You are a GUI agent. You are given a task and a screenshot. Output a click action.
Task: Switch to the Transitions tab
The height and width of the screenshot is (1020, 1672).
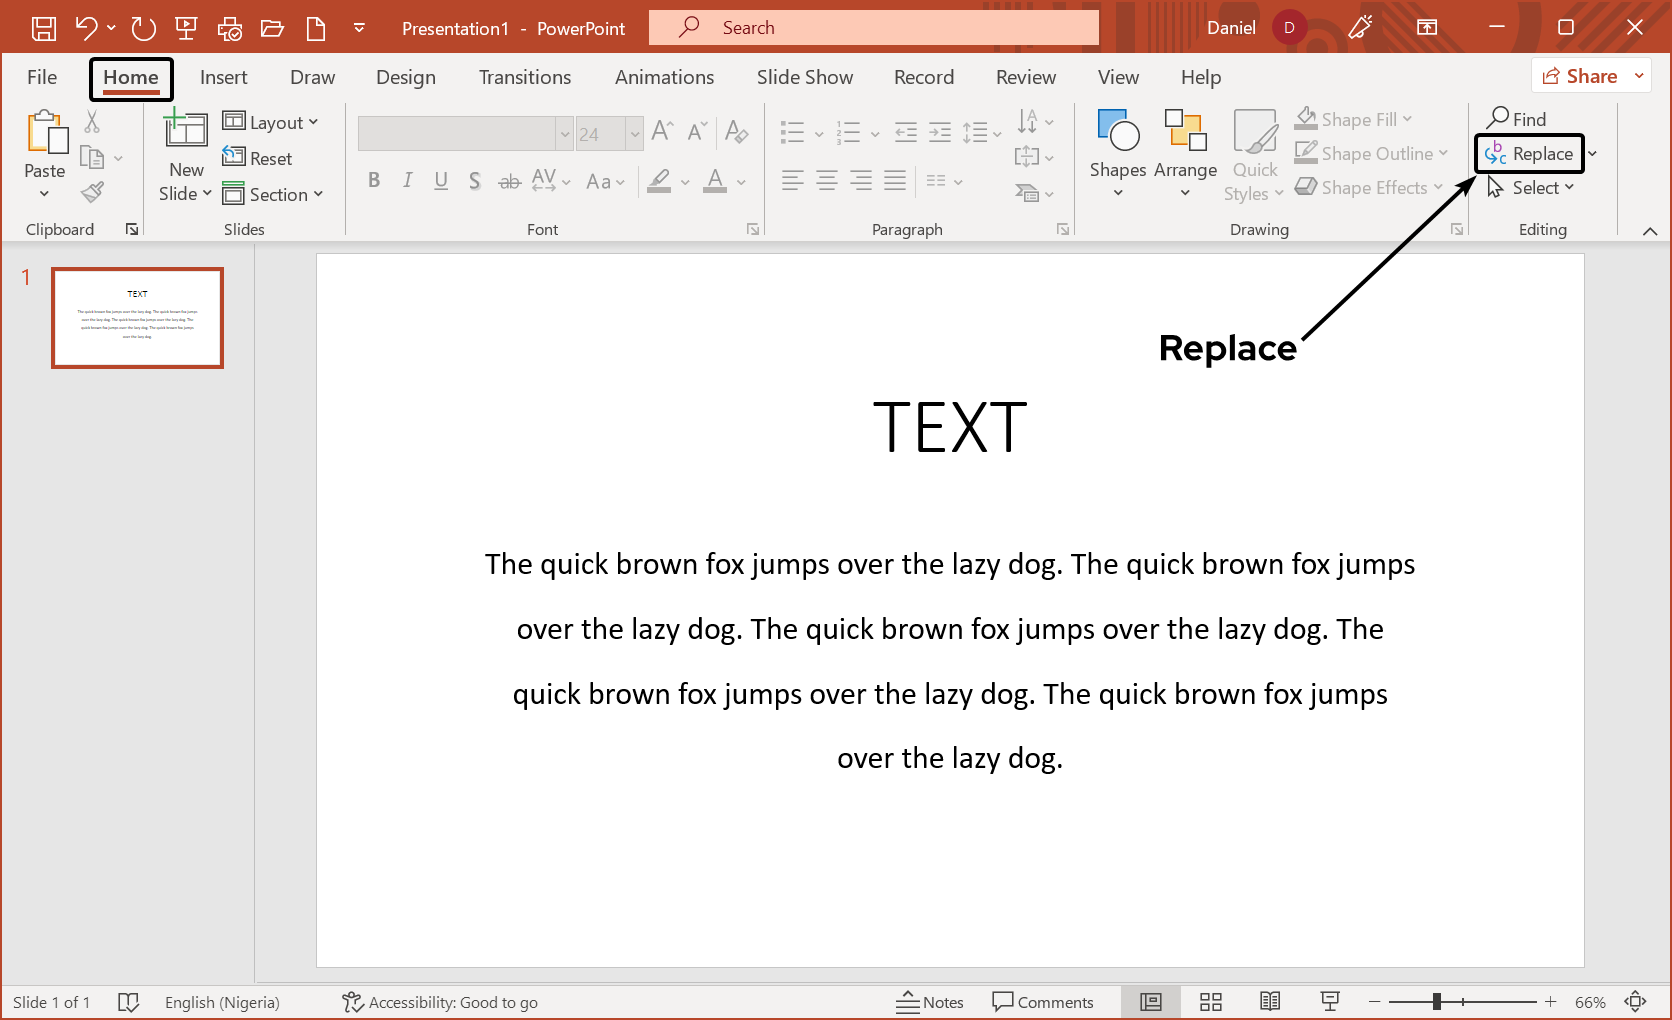click(x=524, y=77)
